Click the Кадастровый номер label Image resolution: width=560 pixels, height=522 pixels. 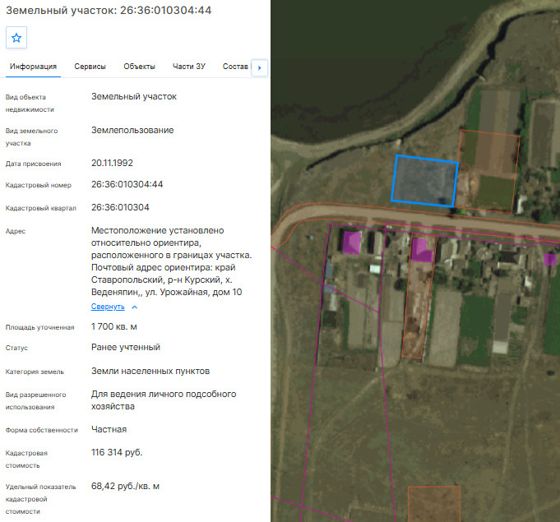tap(39, 185)
